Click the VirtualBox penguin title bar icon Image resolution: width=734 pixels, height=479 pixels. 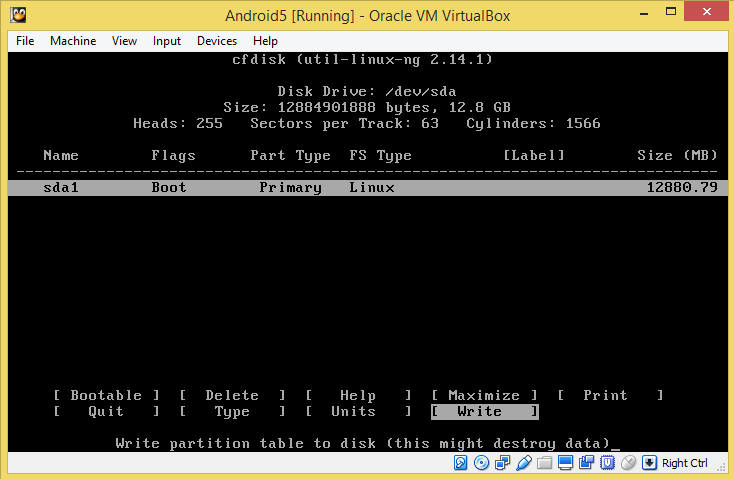[x=18, y=15]
